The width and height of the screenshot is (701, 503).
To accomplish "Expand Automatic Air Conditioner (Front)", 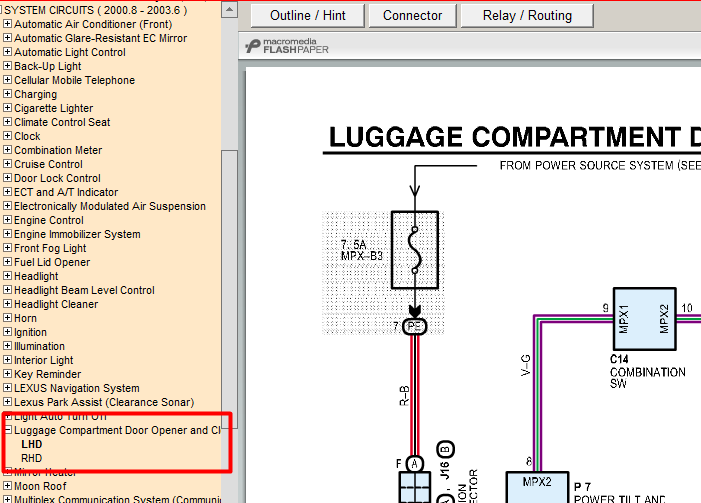I will 7,24.
